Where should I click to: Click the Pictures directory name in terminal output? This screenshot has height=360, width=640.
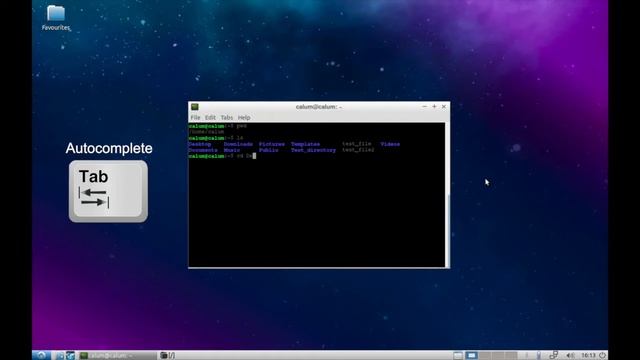tap(272, 144)
